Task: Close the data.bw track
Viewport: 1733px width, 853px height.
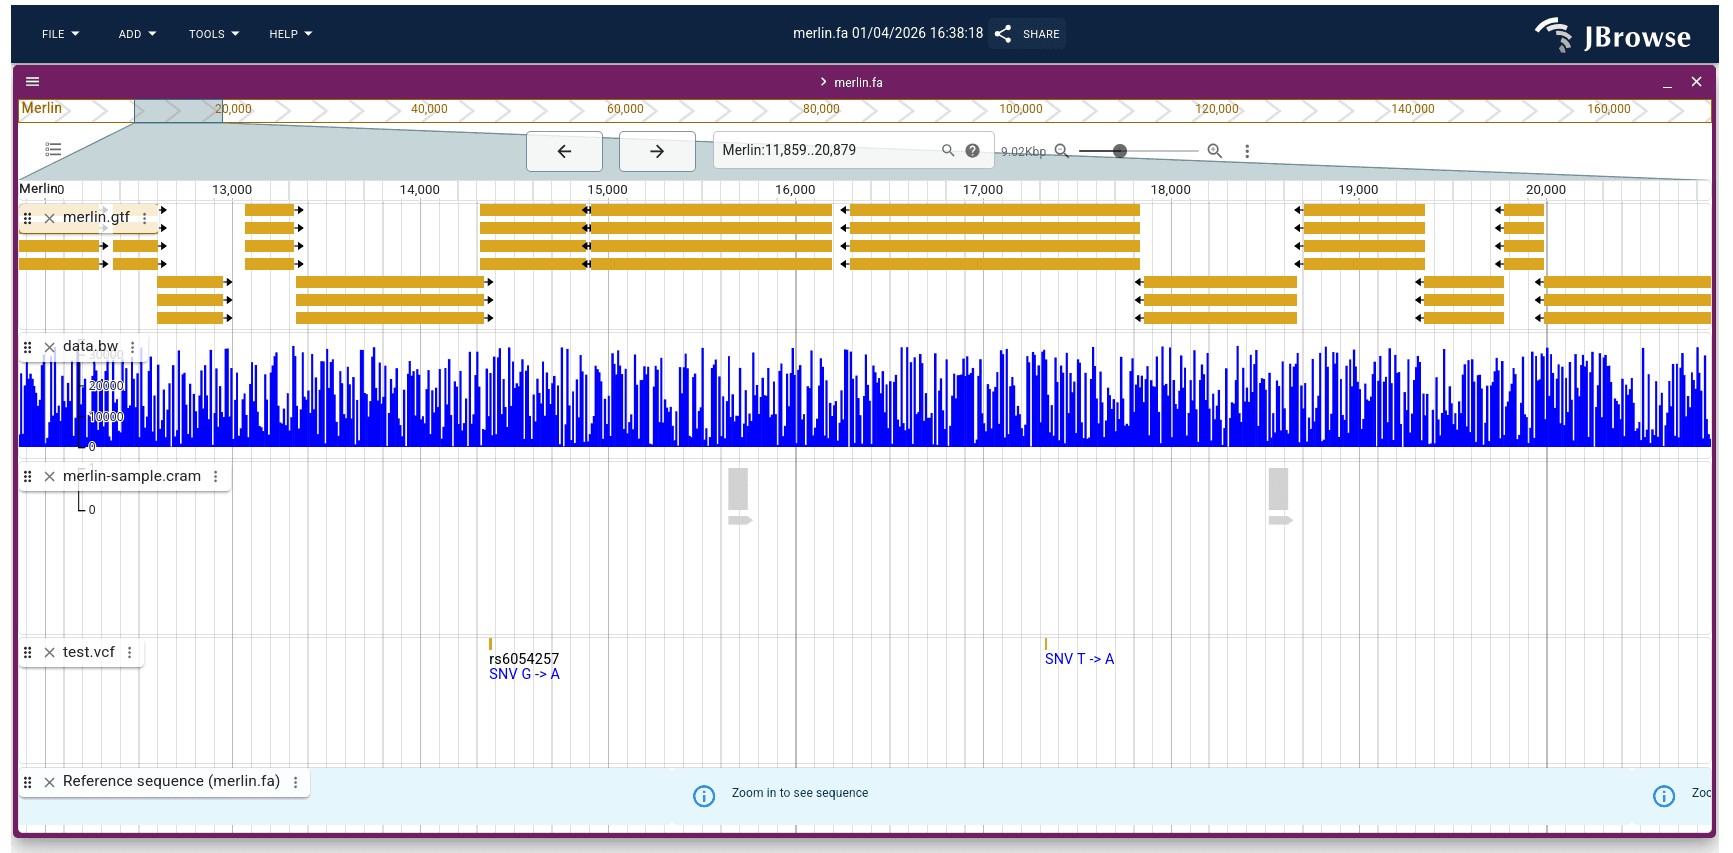Action: pyautogui.click(x=49, y=347)
